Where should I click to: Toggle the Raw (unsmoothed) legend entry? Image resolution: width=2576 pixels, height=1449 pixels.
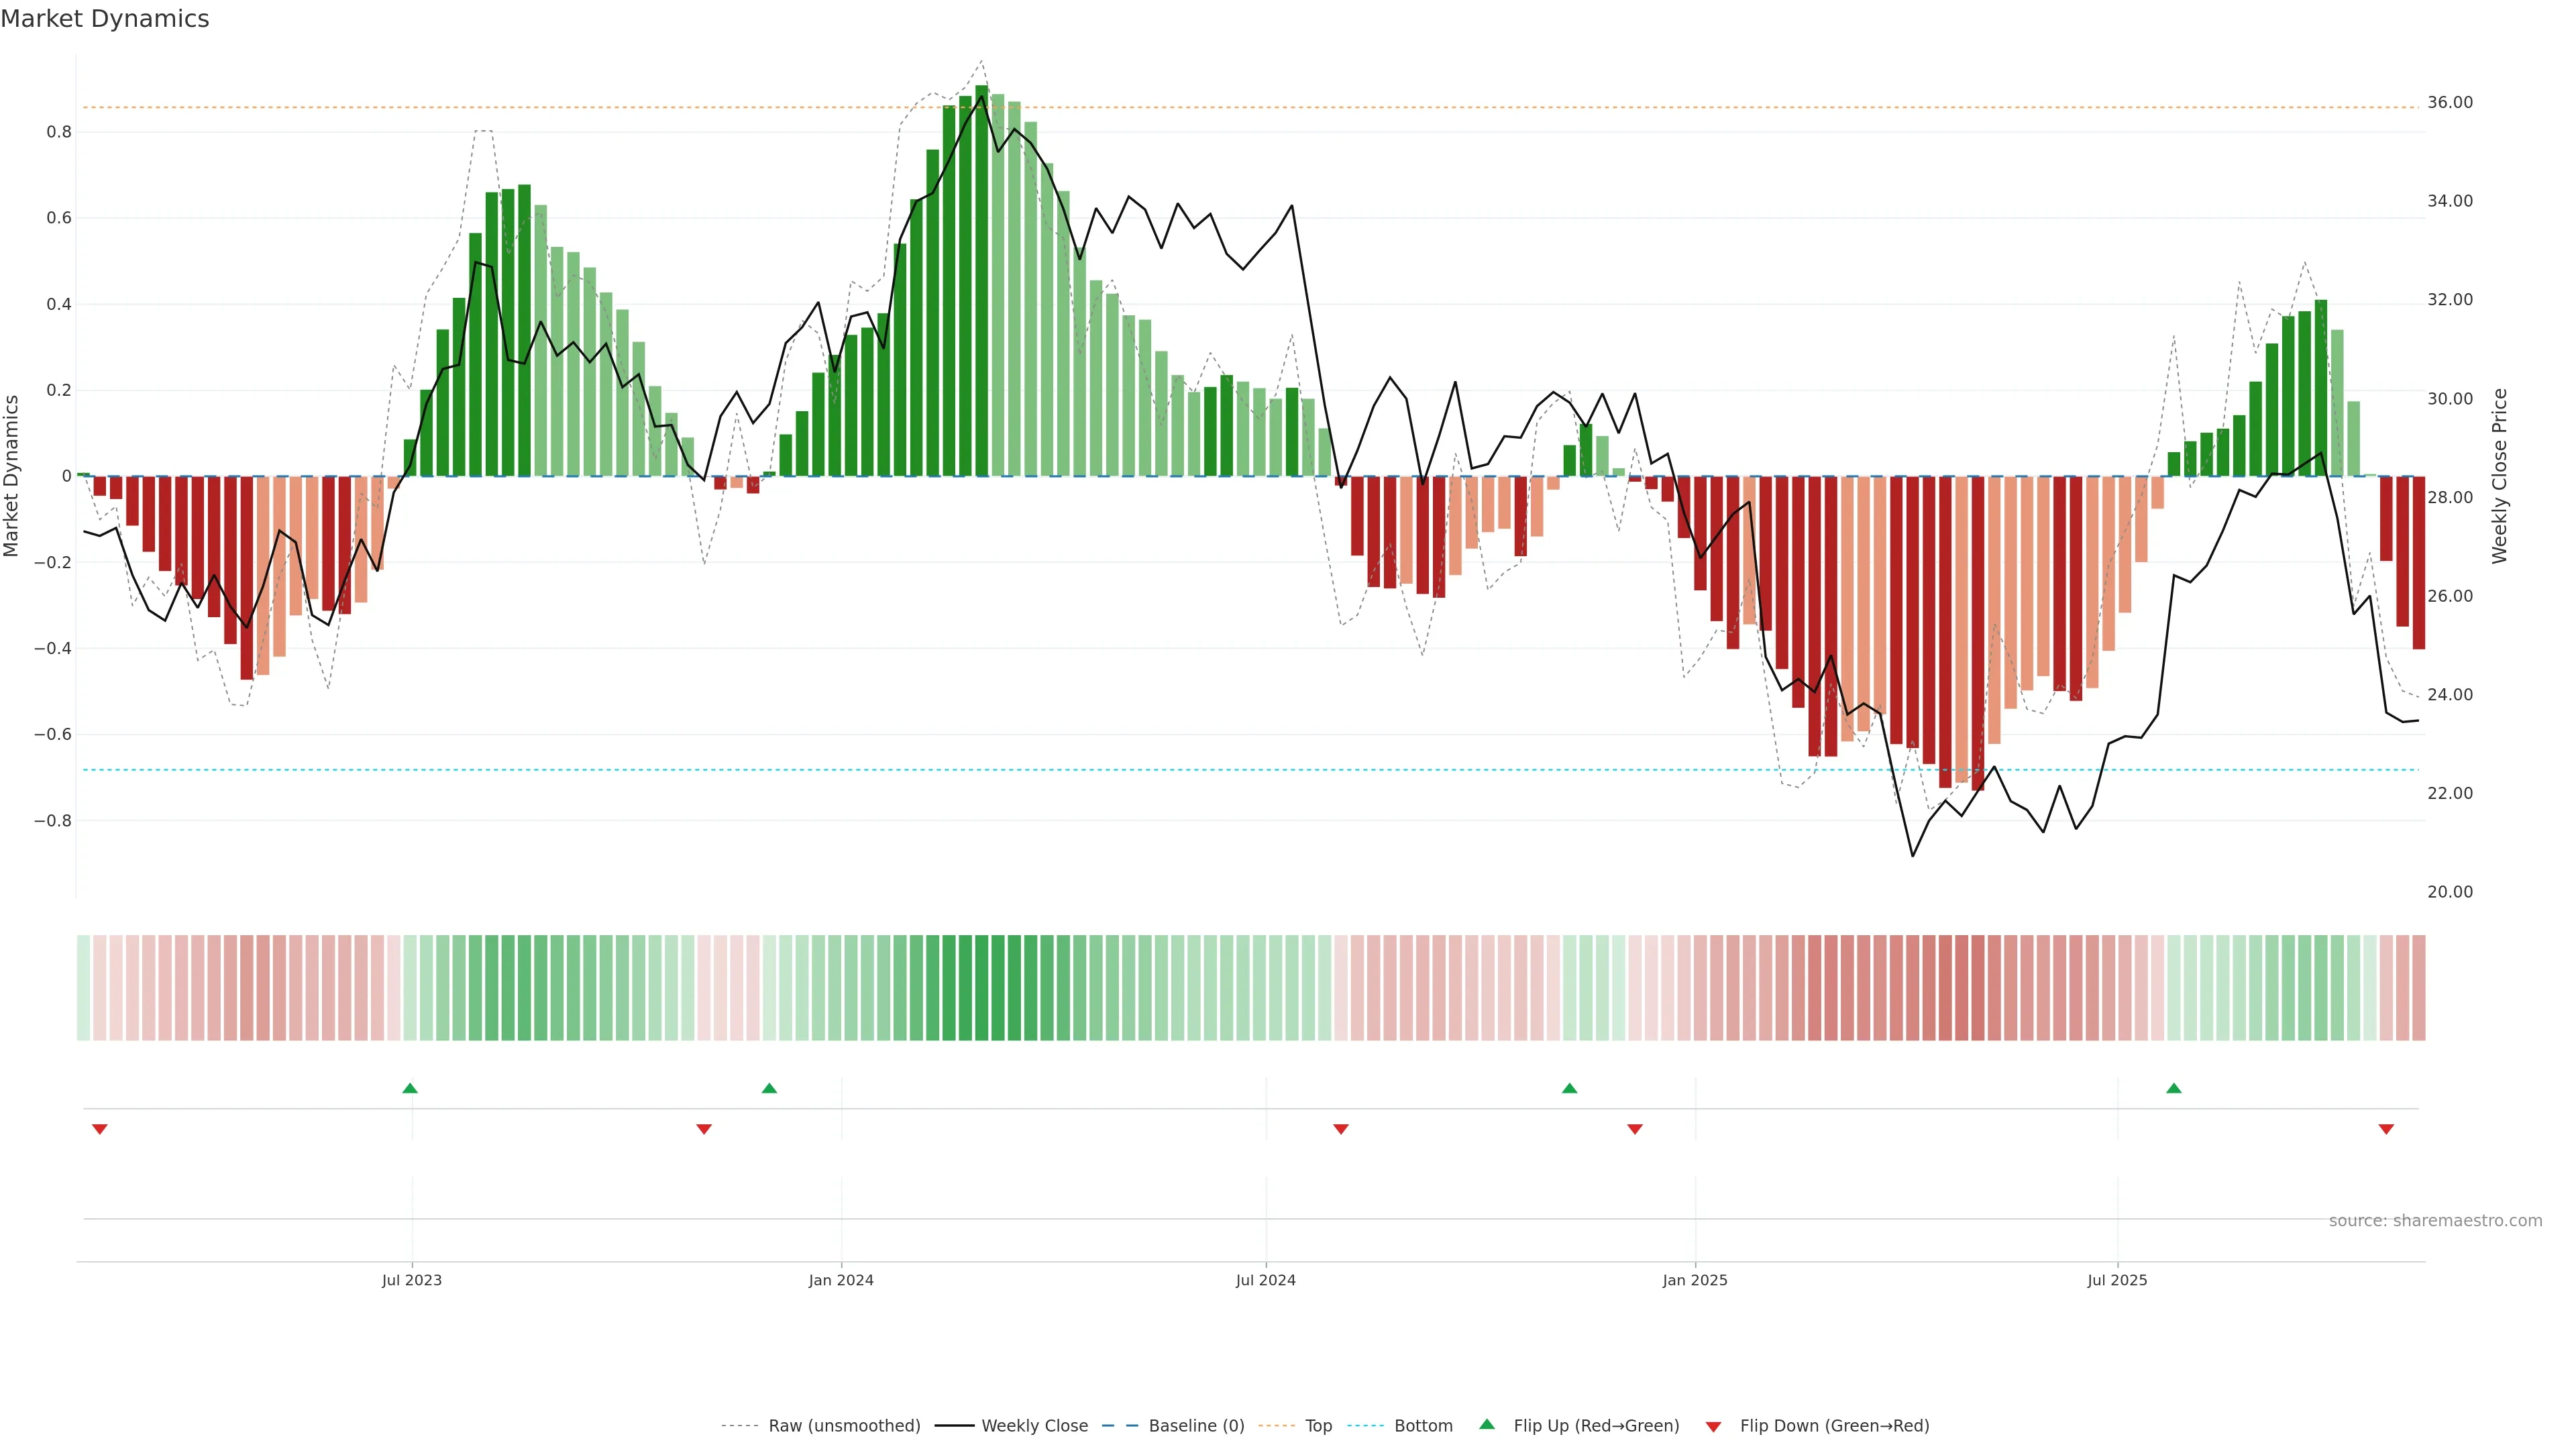(x=844, y=1426)
